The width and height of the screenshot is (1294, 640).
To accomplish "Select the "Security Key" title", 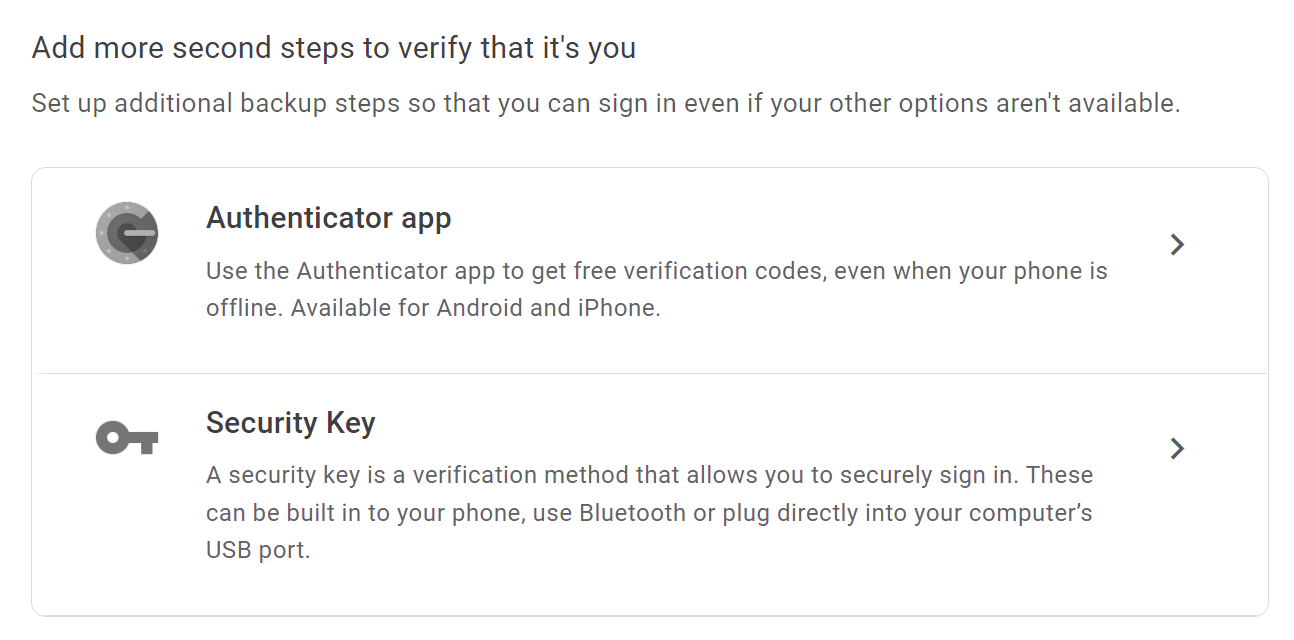I will pyautogui.click(x=290, y=423).
